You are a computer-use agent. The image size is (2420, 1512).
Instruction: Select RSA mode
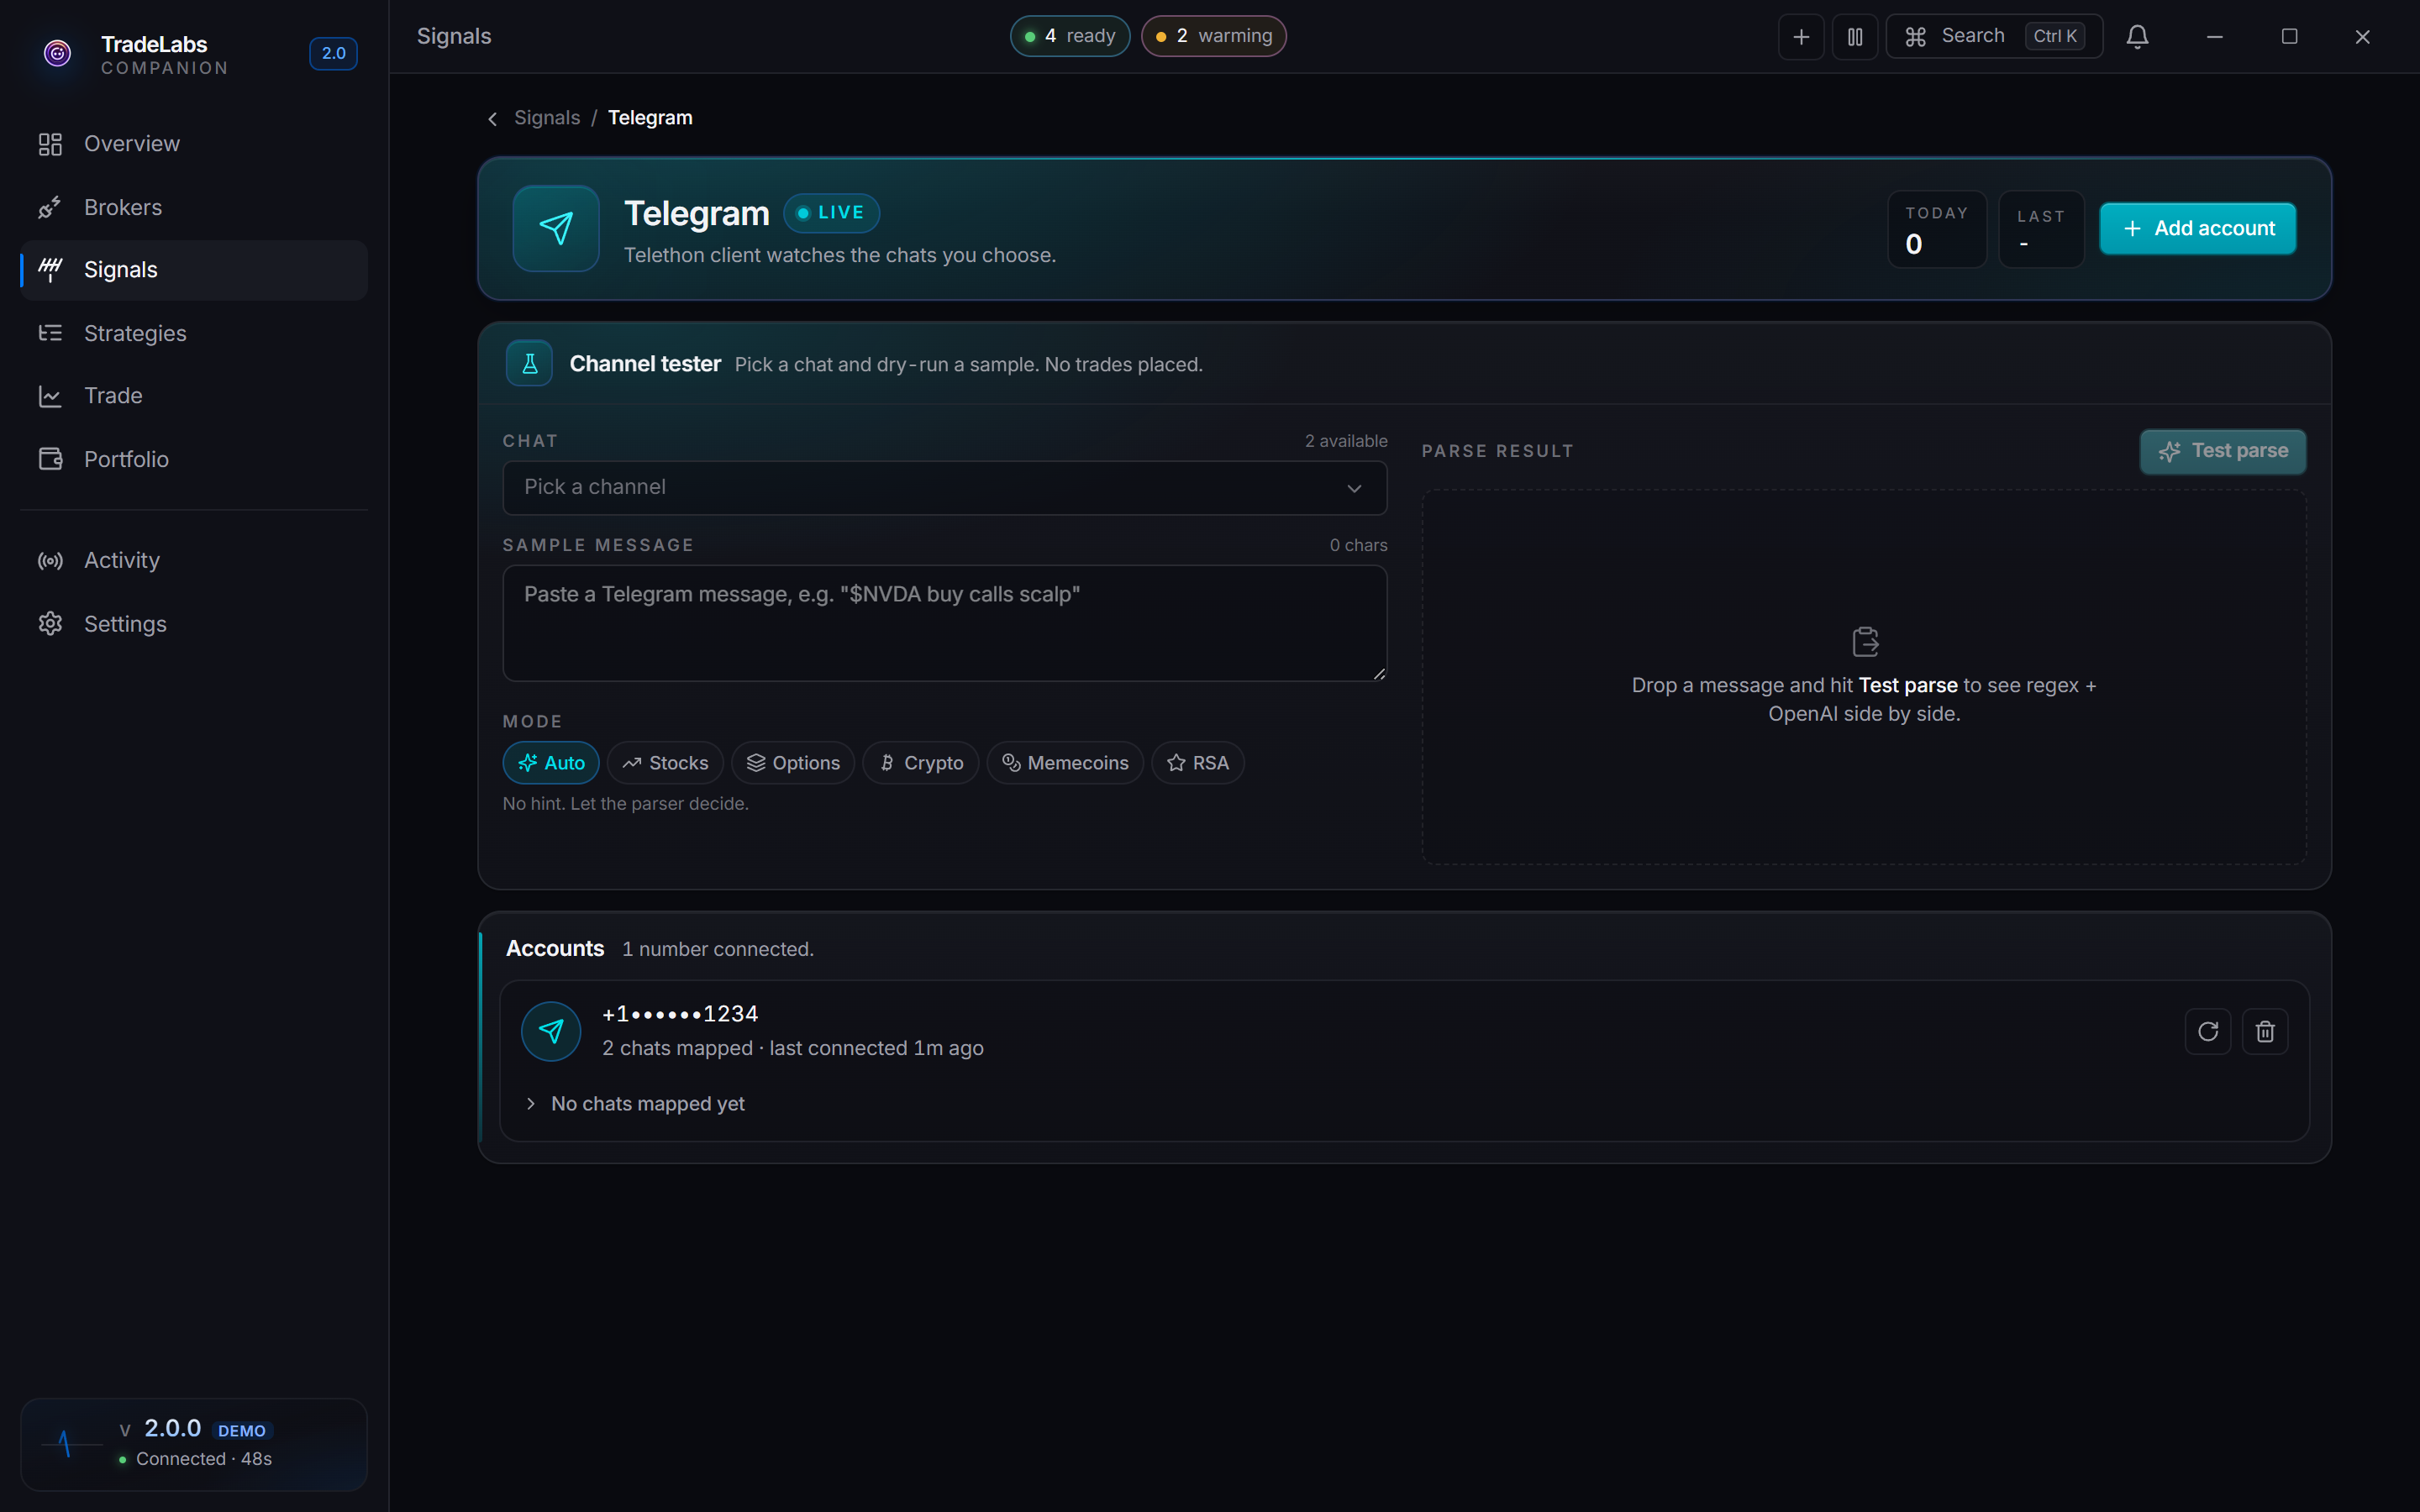pos(1198,763)
